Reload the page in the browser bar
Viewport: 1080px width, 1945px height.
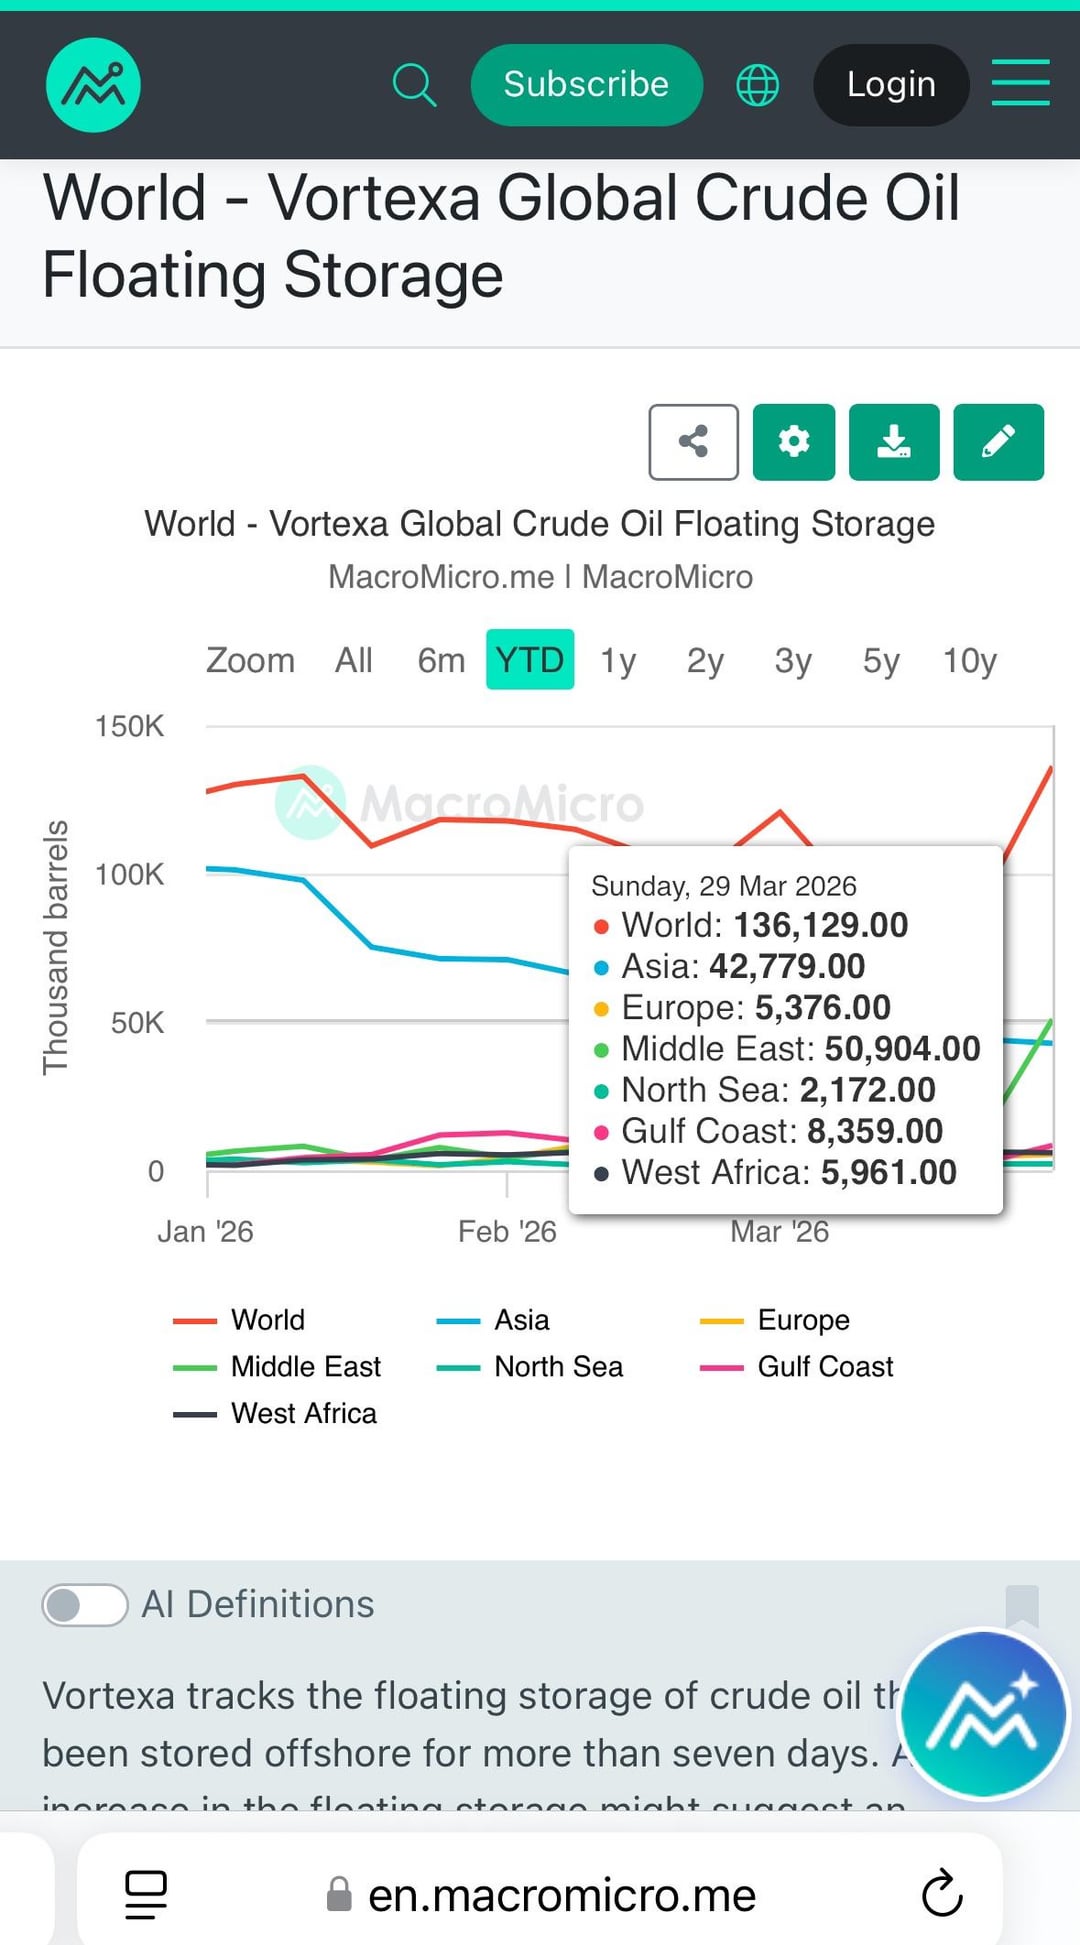click(941, 1894)
